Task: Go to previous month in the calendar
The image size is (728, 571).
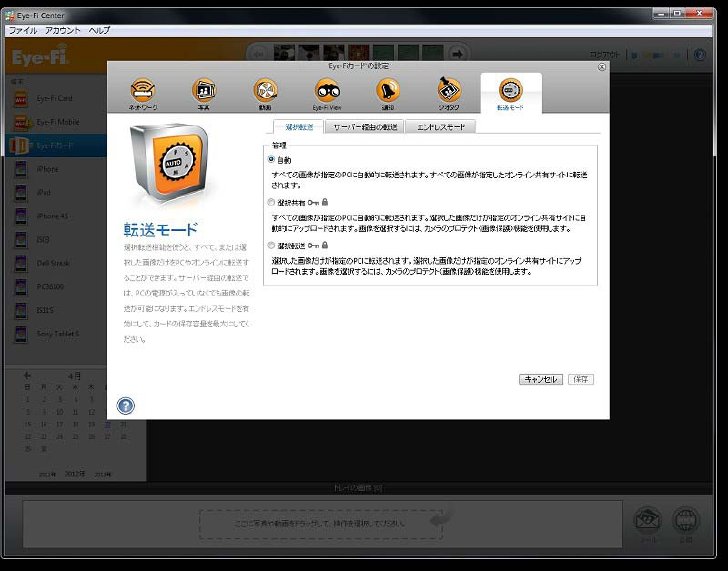Action: pyautogui.click(x=27, y=376)
